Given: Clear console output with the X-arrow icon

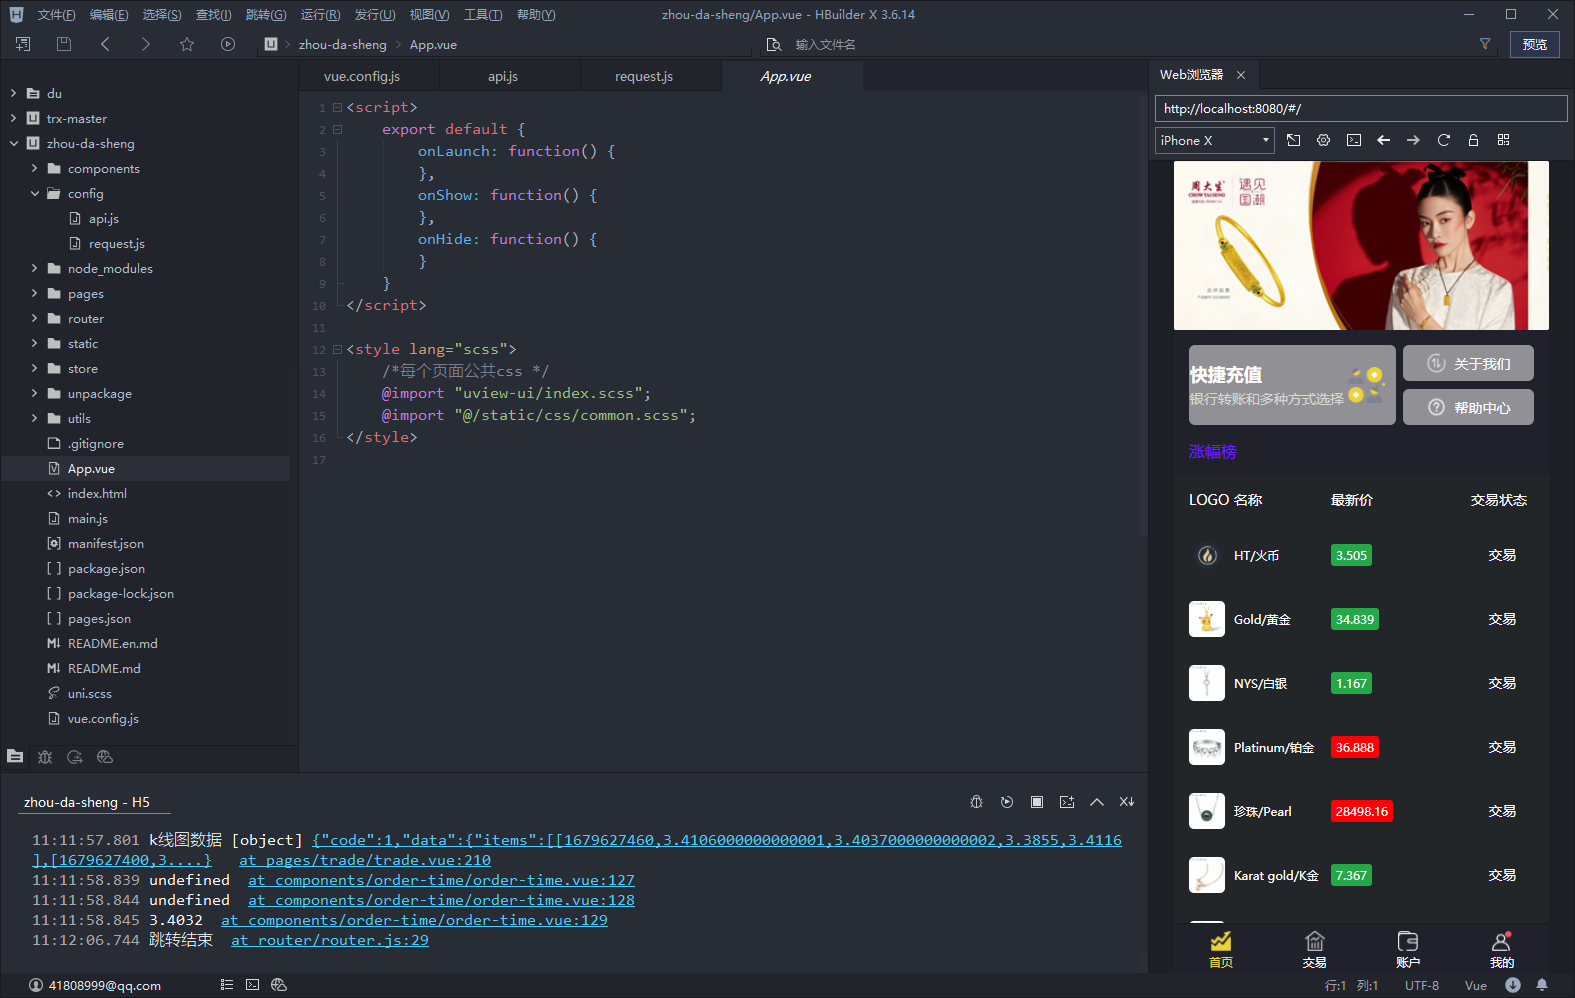Looking at the screenshot, I should click(x=1127, y=802).
